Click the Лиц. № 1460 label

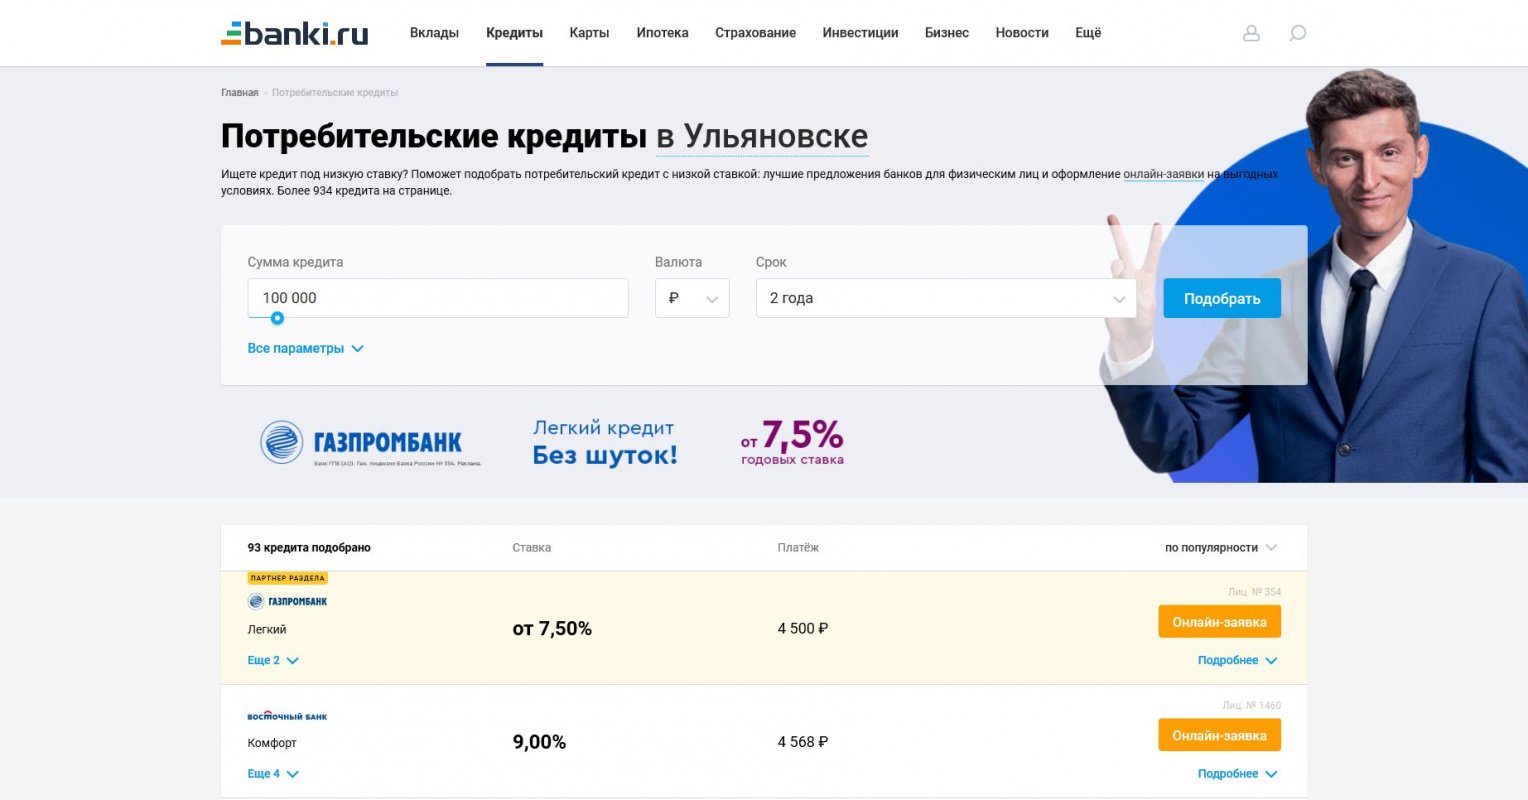(x=1251, y=705)
